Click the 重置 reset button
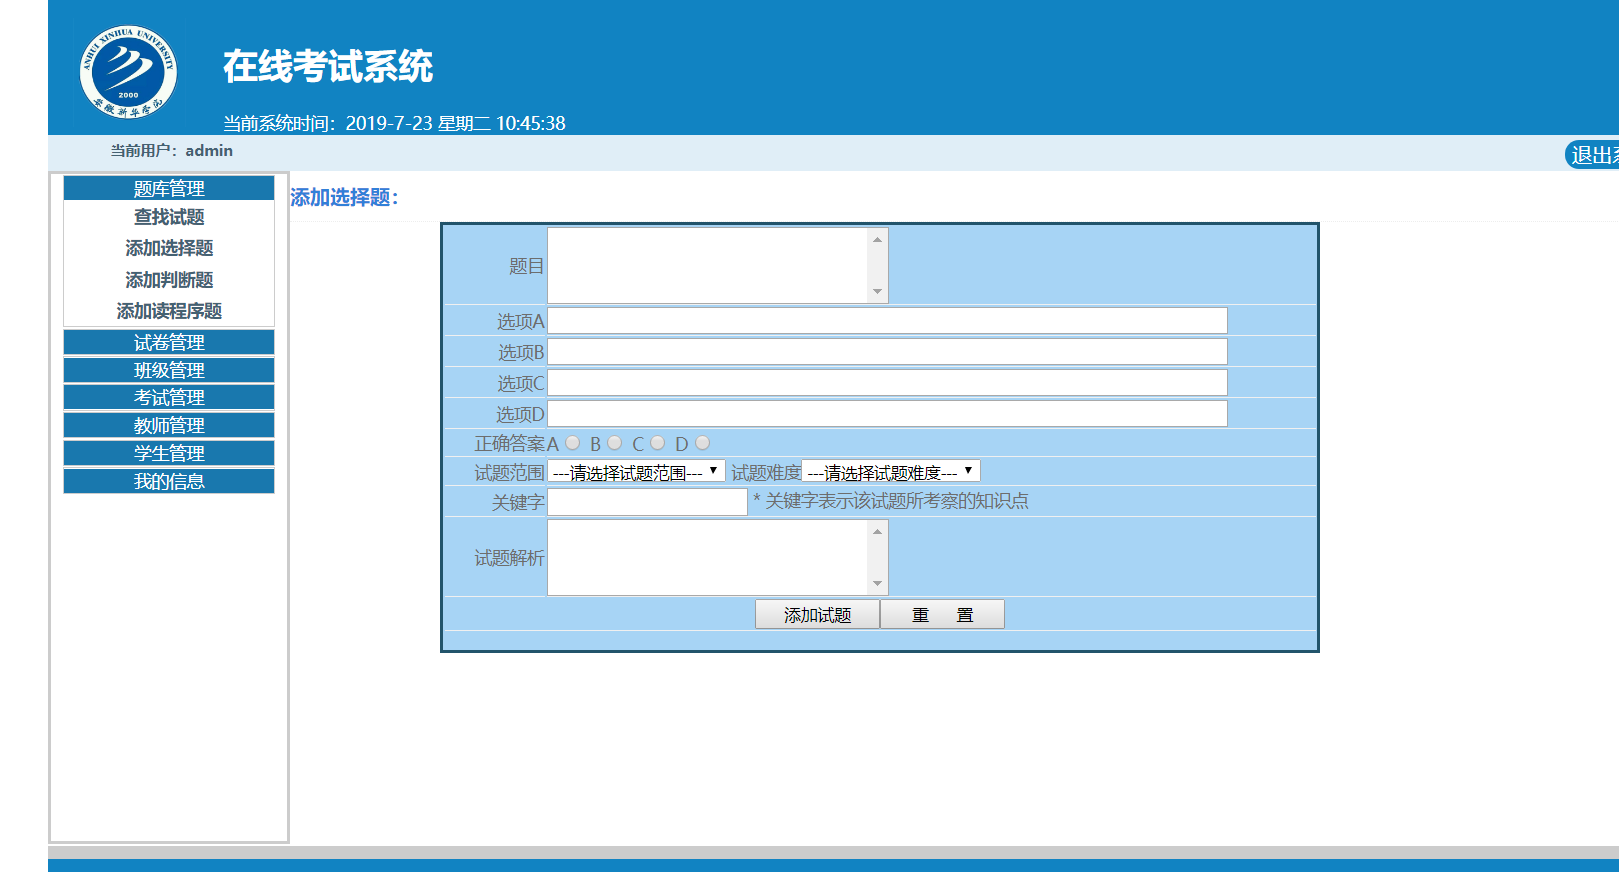The height and width of the screenshot is (872, 1619). click(x=942, y=614)
